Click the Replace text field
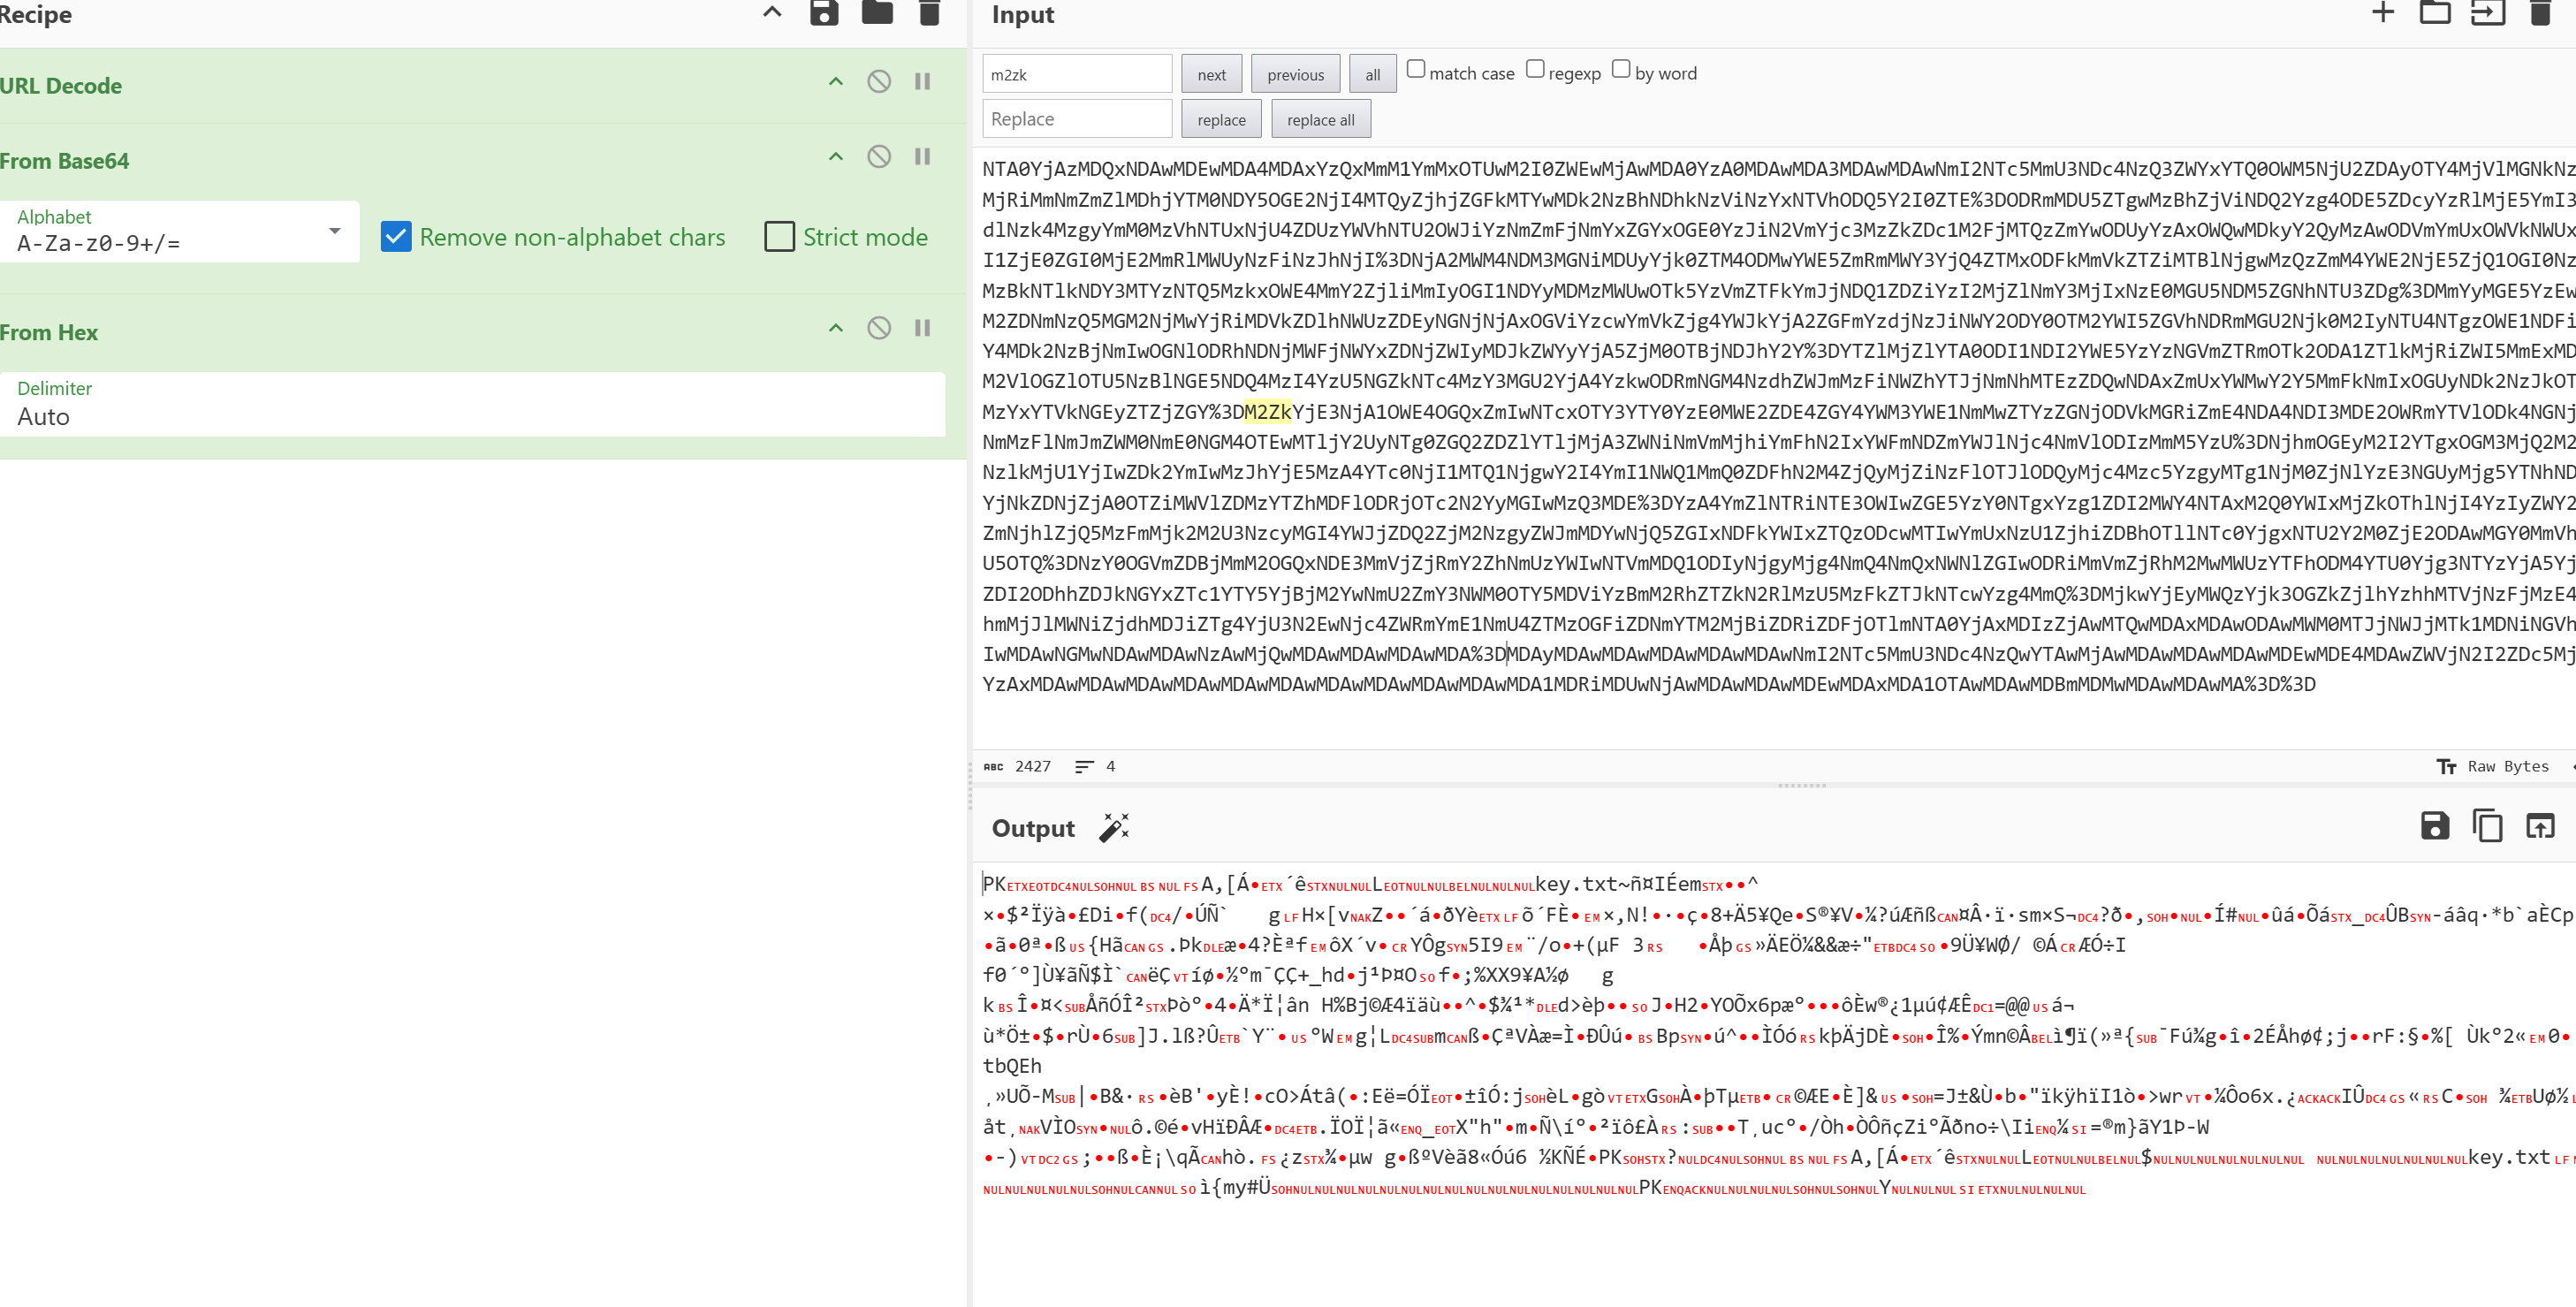Image resolution: width=2576 pixels, height=1307 pixels. [x=1076, y=119]
